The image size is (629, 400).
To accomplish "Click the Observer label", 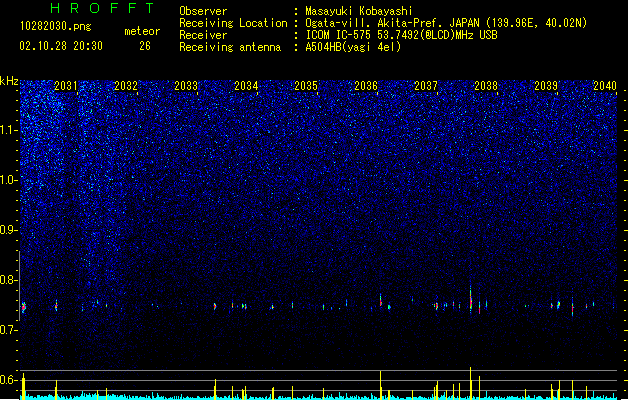I will tap(203, 11).
